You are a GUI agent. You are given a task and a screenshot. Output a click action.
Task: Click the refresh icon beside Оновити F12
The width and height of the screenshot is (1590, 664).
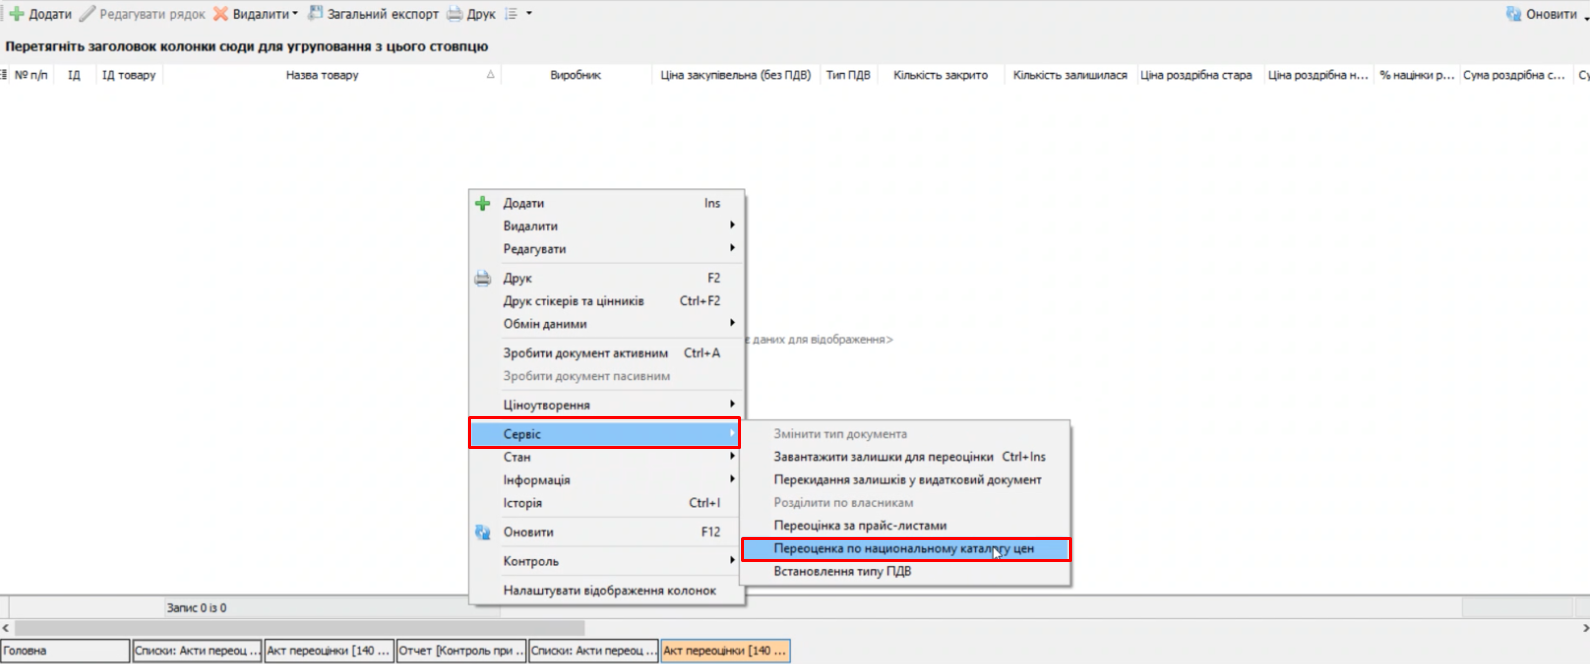483,532
